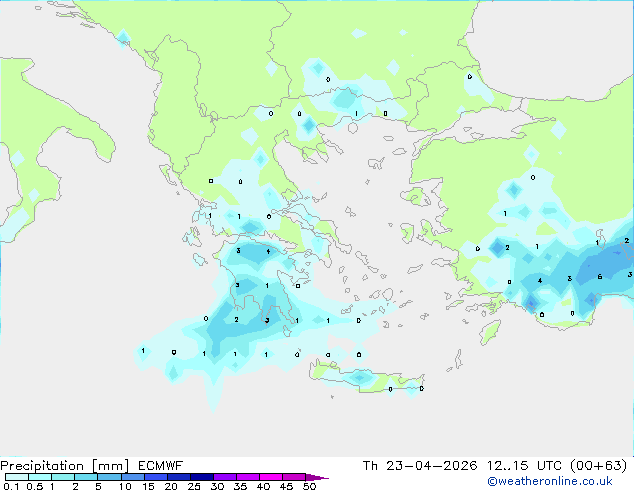
Task: Open the weatheronline.co.uk credit link
Action: tap(550, 481)
